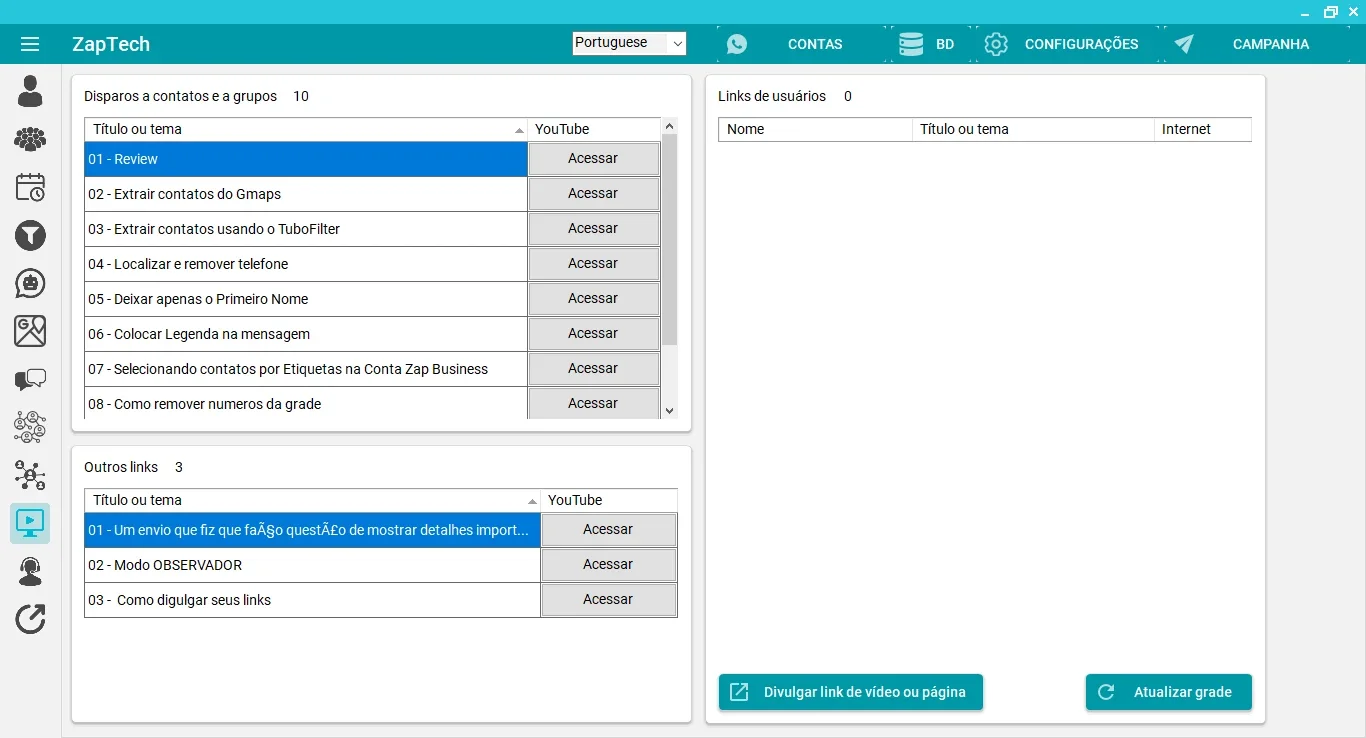Sort Outros links grid by Título ou tema

point(312,500)
